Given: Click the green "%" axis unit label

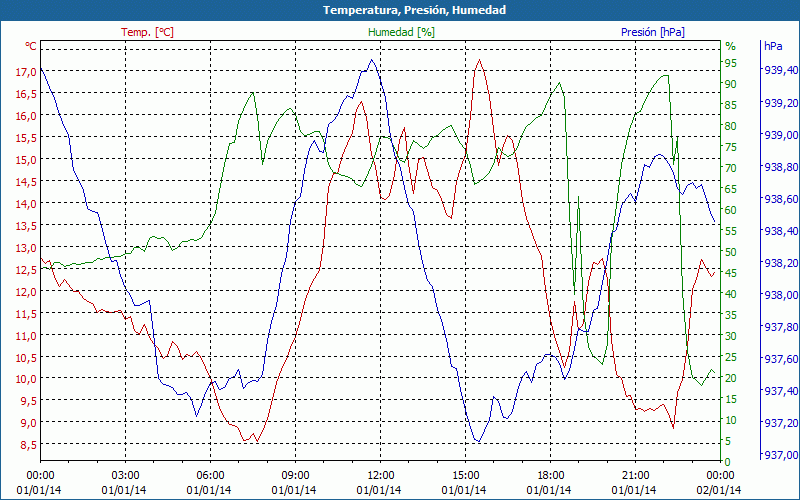Looking at the screenshot, I should pos(731,46).
